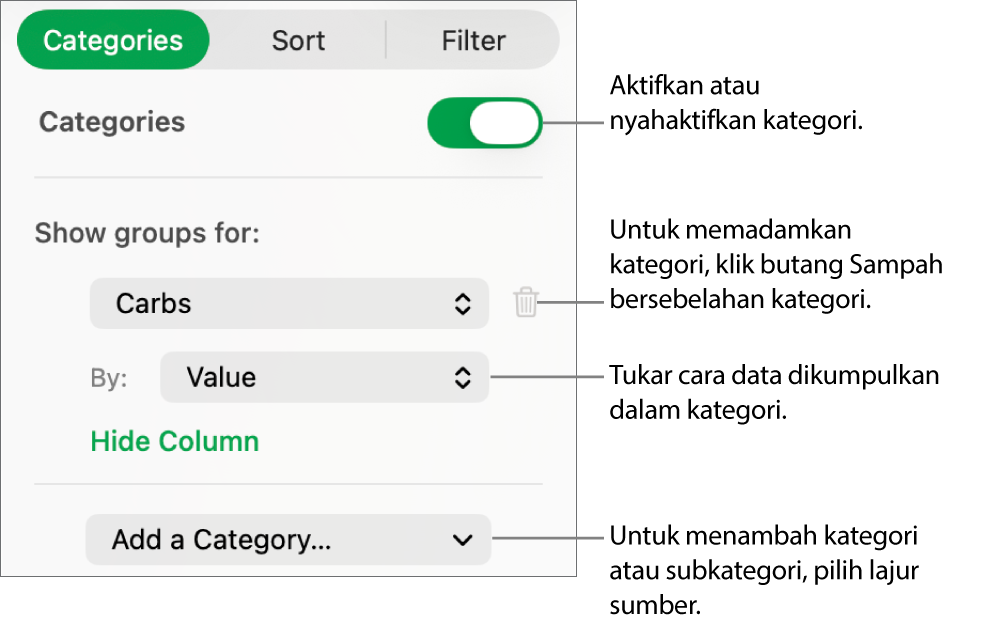The width and height of the screenshot is (999, 625).
Task: Click the chevron on Add a Category
Action: tap(462, 540)
